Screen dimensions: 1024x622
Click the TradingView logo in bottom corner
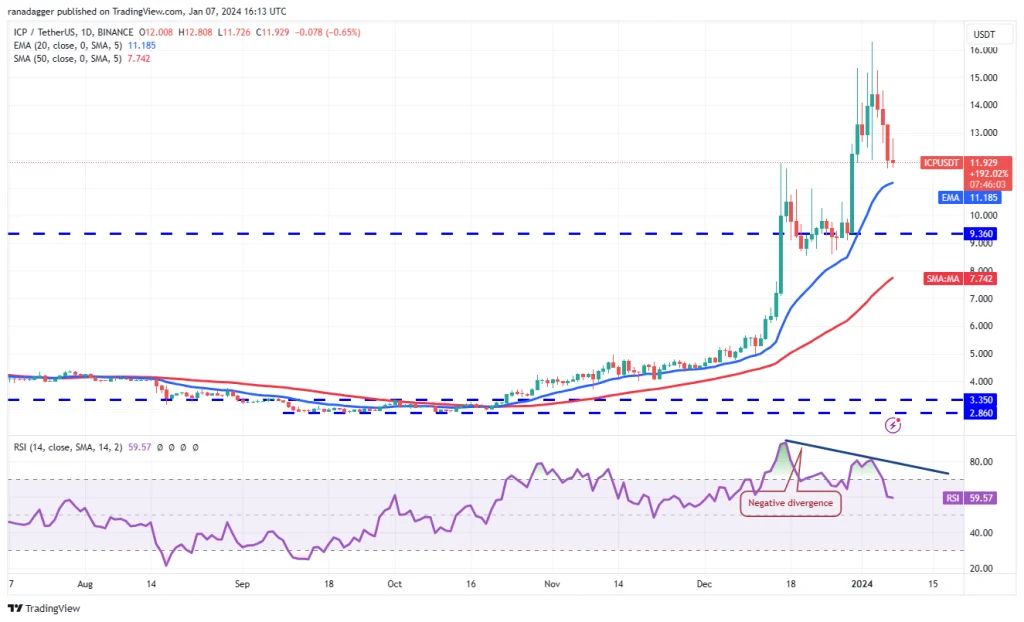[x=43, y=608]
